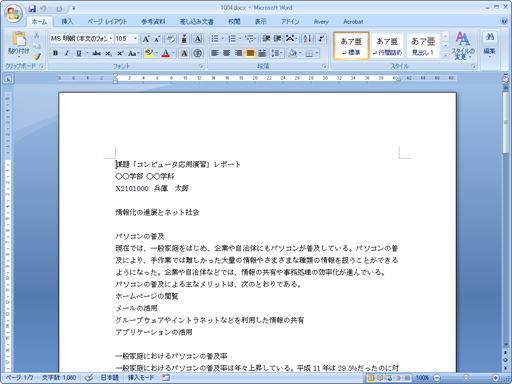Click the Paste (貼り付け) clipboard icon

[x=19, y=38]
